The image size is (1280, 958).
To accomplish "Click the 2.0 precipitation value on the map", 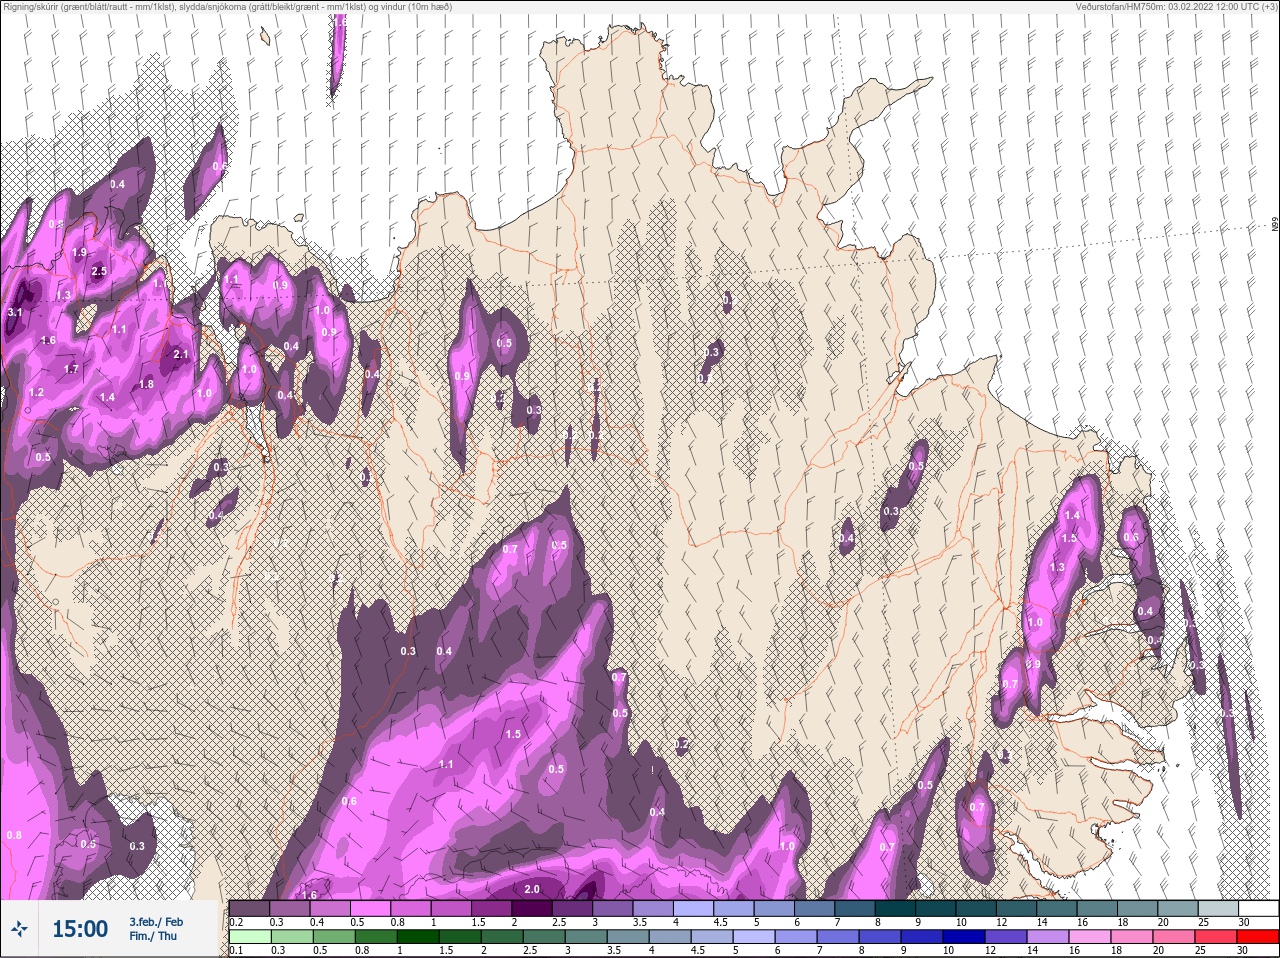I will (532, 889).
